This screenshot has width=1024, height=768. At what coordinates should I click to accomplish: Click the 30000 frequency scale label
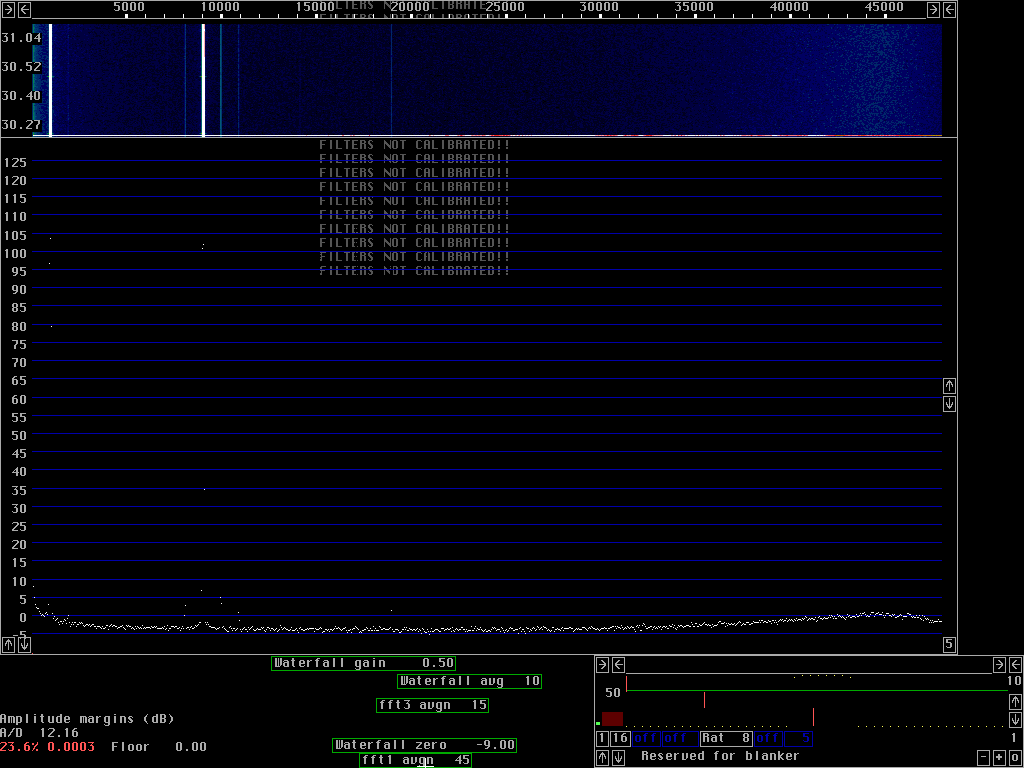click(600, 7)
